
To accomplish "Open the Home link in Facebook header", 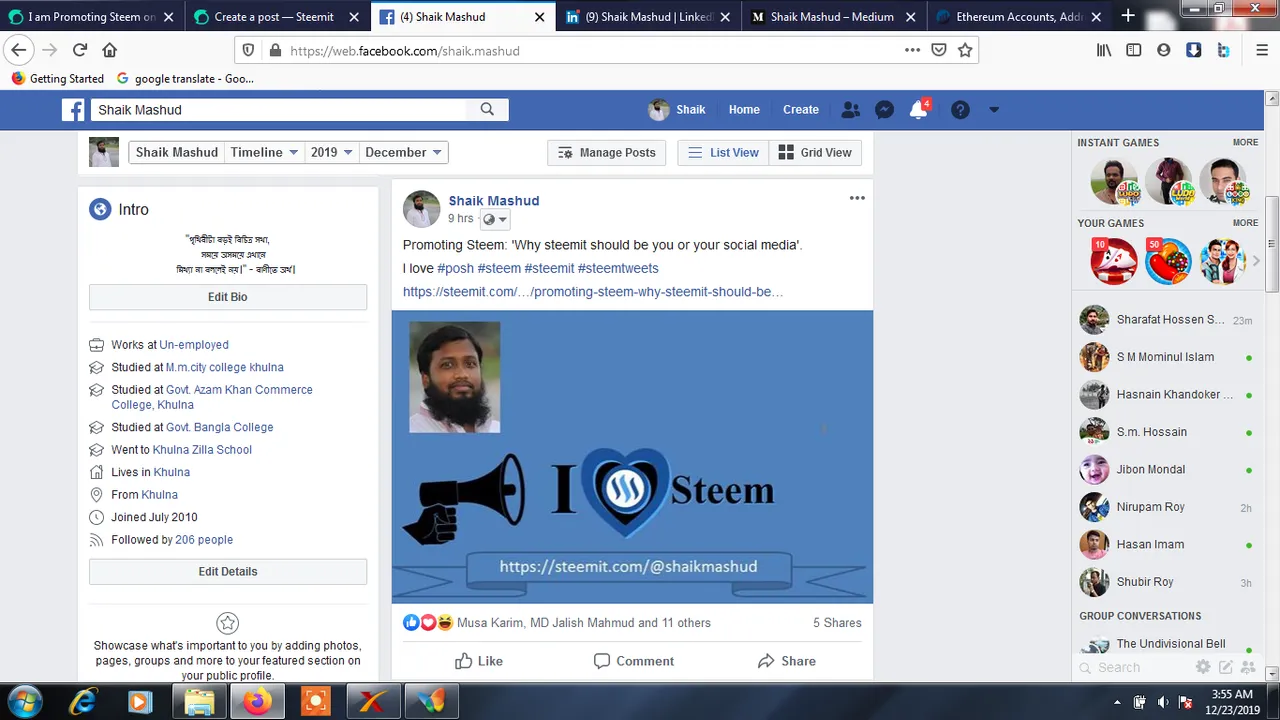I will pyautogui.click(x=744, y=110).
